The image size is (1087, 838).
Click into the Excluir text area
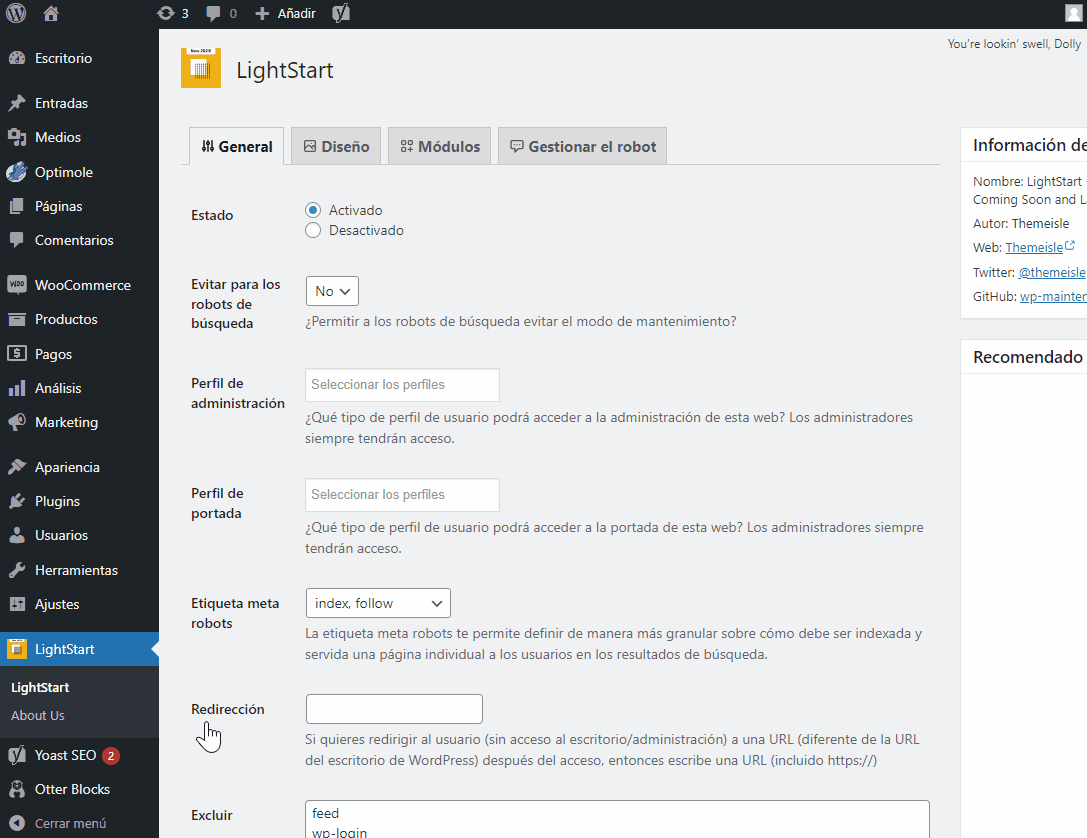pyautogui.click(x=617, y=819)
